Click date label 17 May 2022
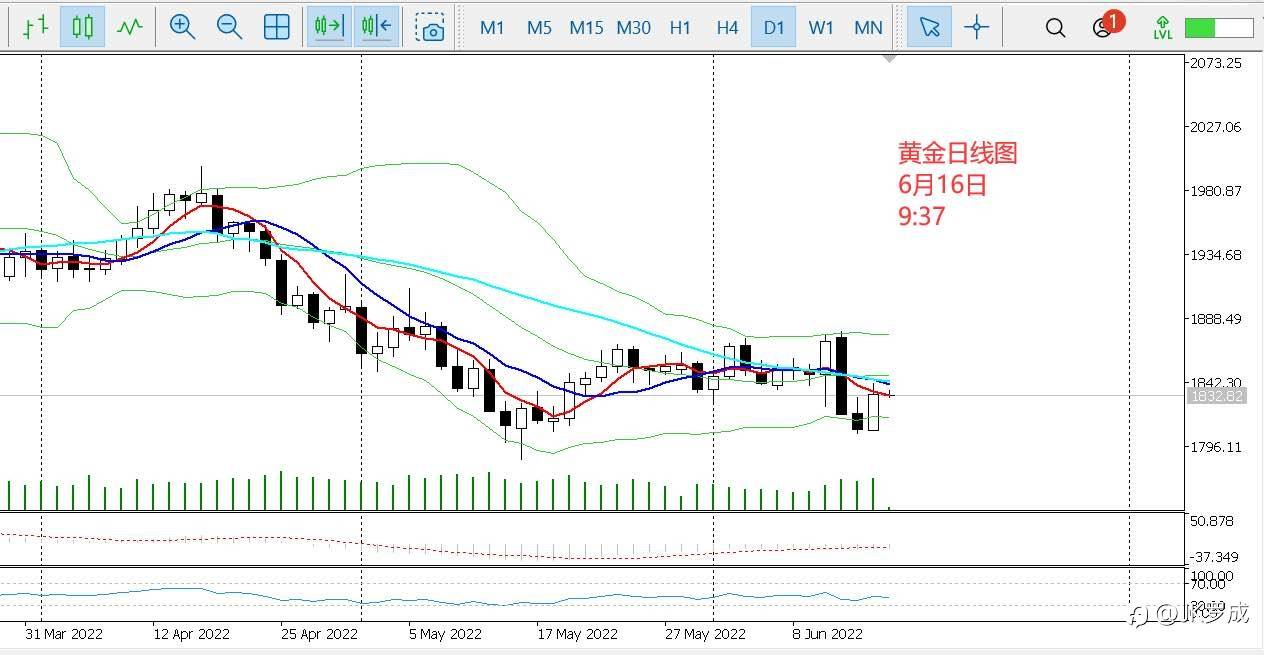Screen dimensions: 1264x655 coord(577,634)
